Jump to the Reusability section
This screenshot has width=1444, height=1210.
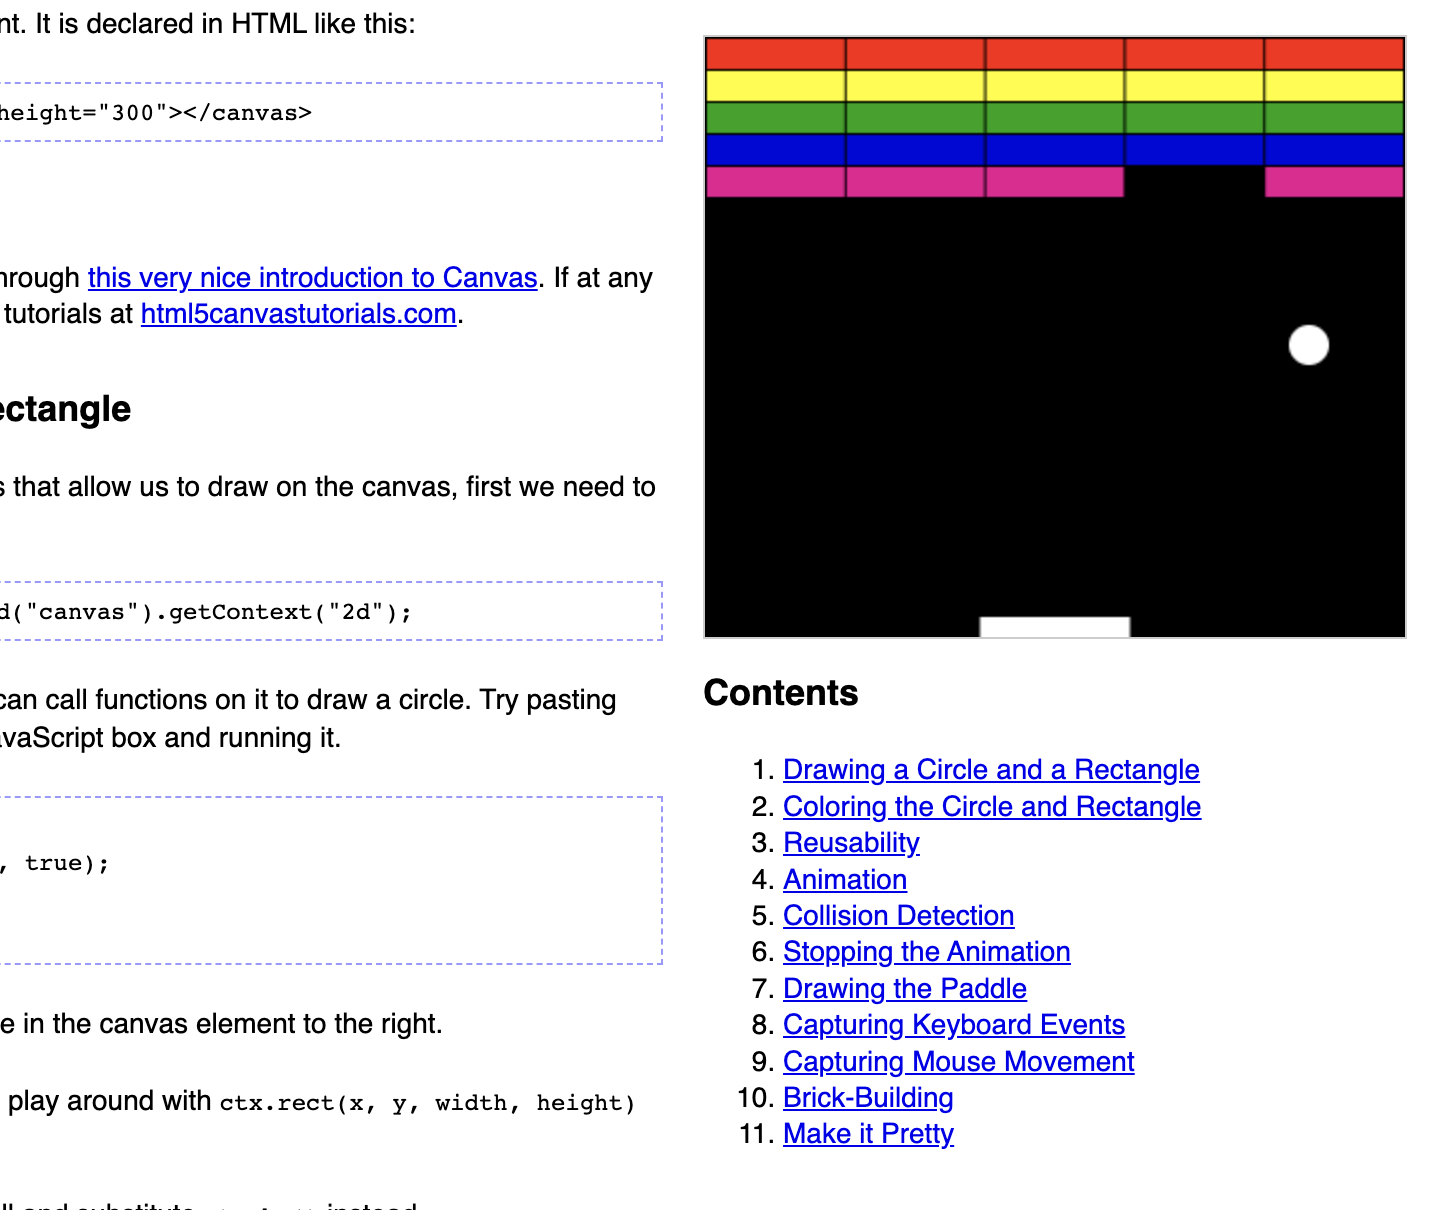[850, 843]
